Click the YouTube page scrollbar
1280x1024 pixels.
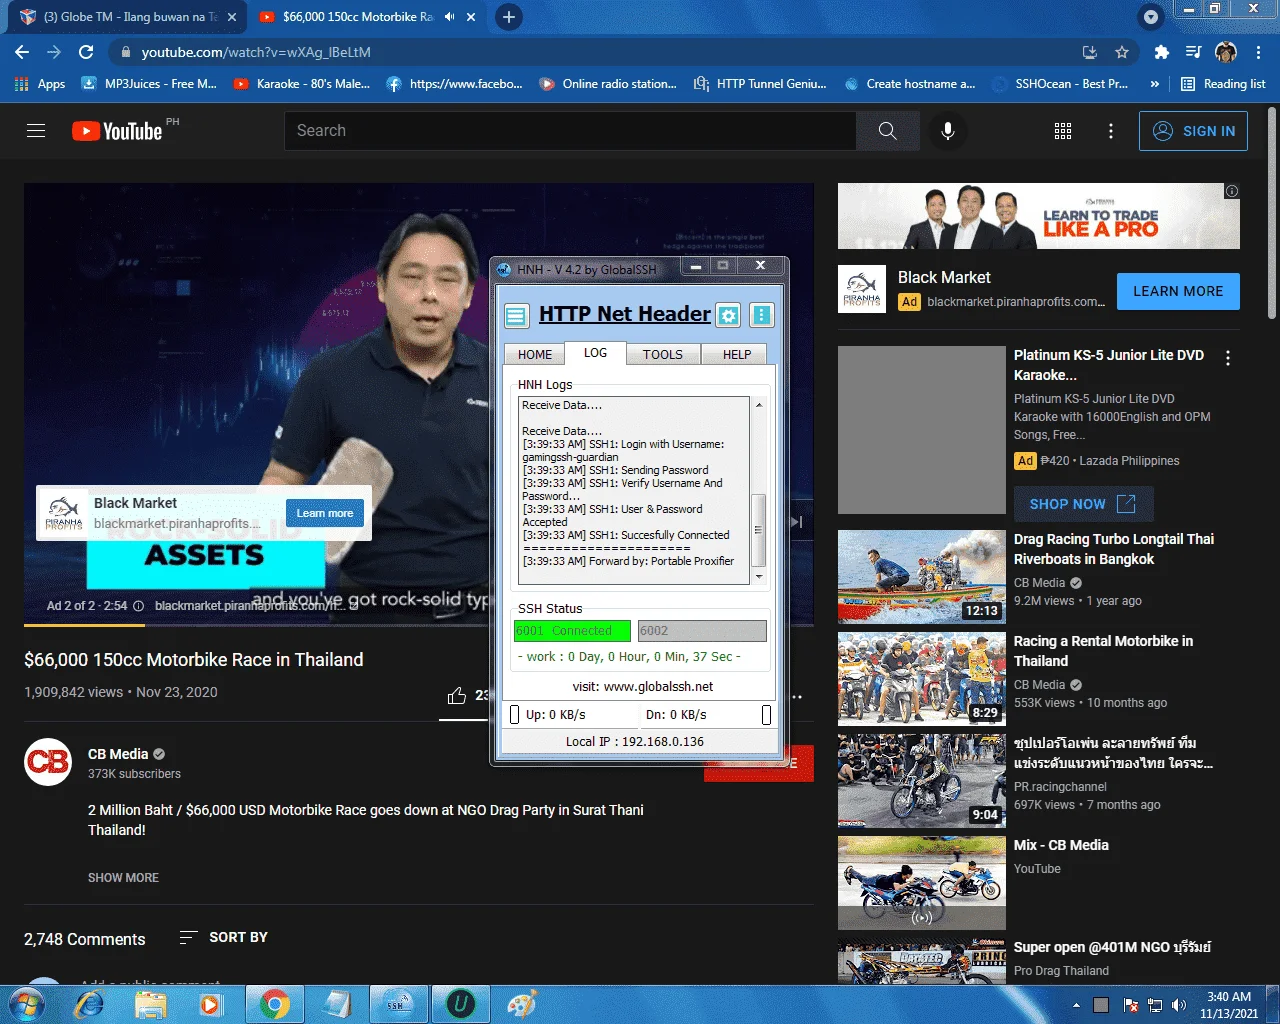point(1272,212)
